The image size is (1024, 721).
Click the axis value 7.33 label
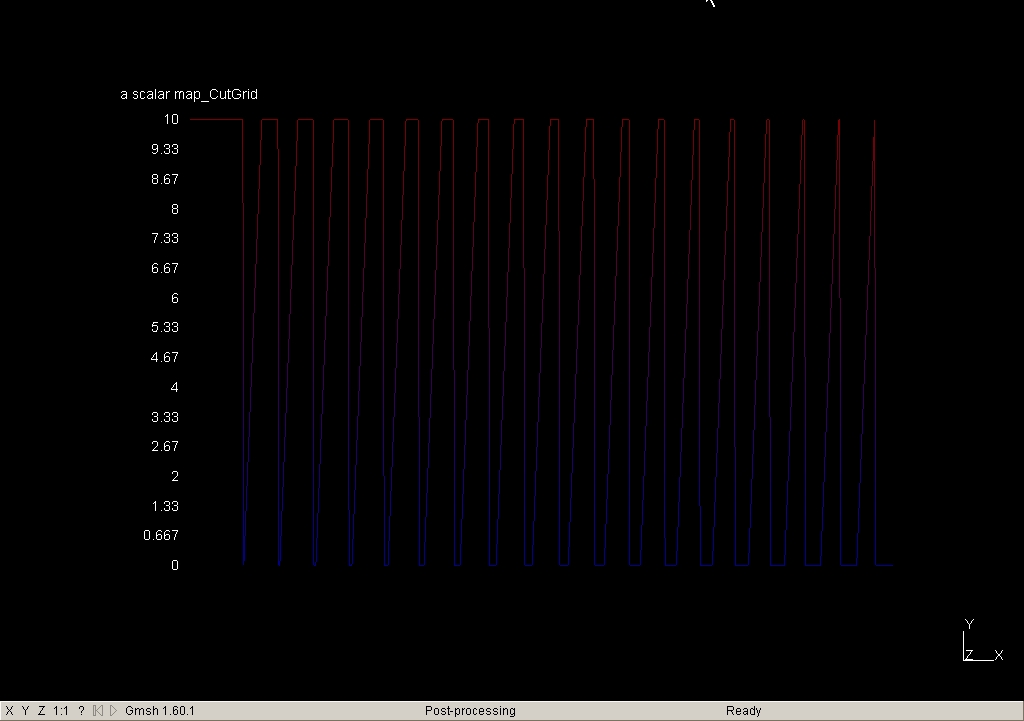165,238
